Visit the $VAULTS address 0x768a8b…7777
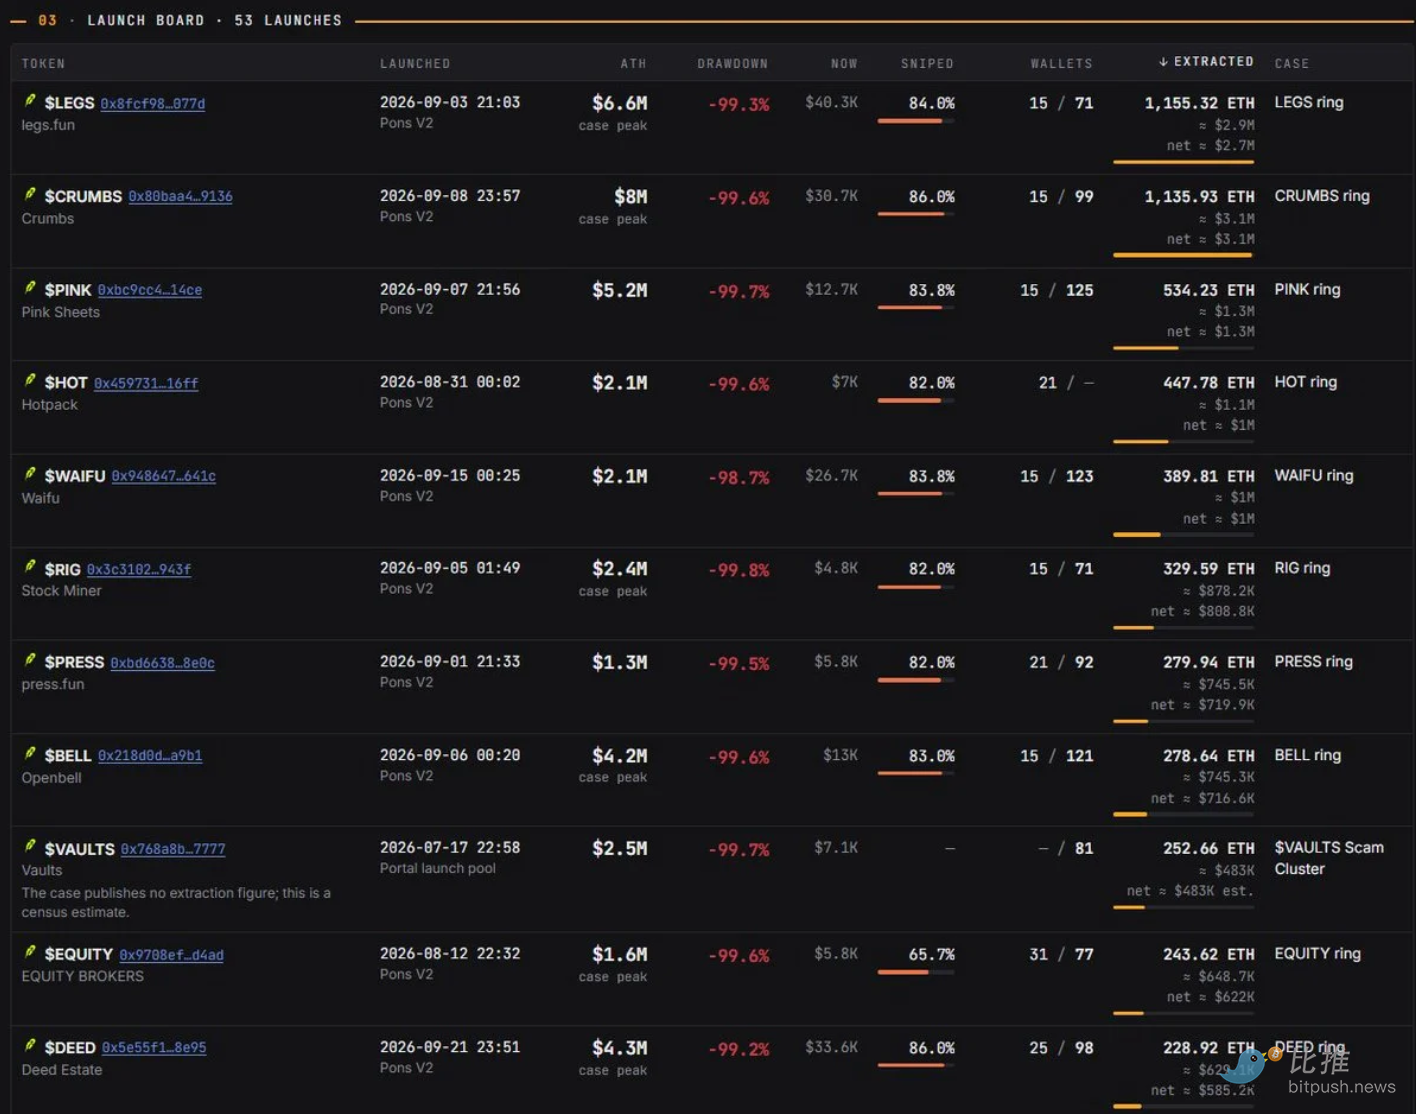Viewport: 1416px width, 1114px height. pyautogui.click(x=173, y=849)
